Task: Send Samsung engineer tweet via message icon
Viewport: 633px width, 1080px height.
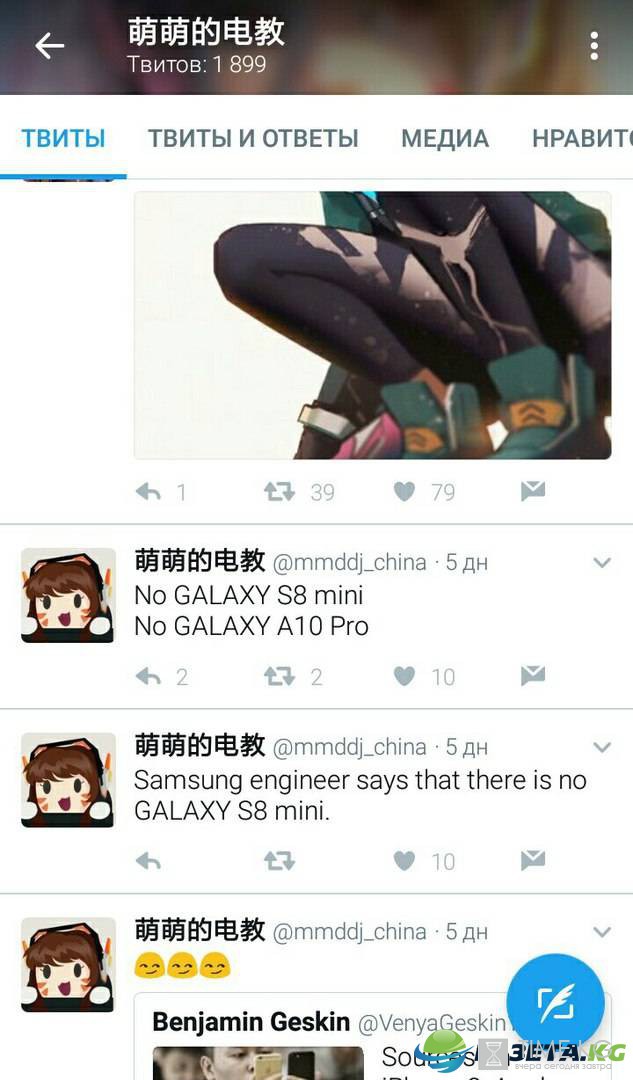Action: click(533, 860)
